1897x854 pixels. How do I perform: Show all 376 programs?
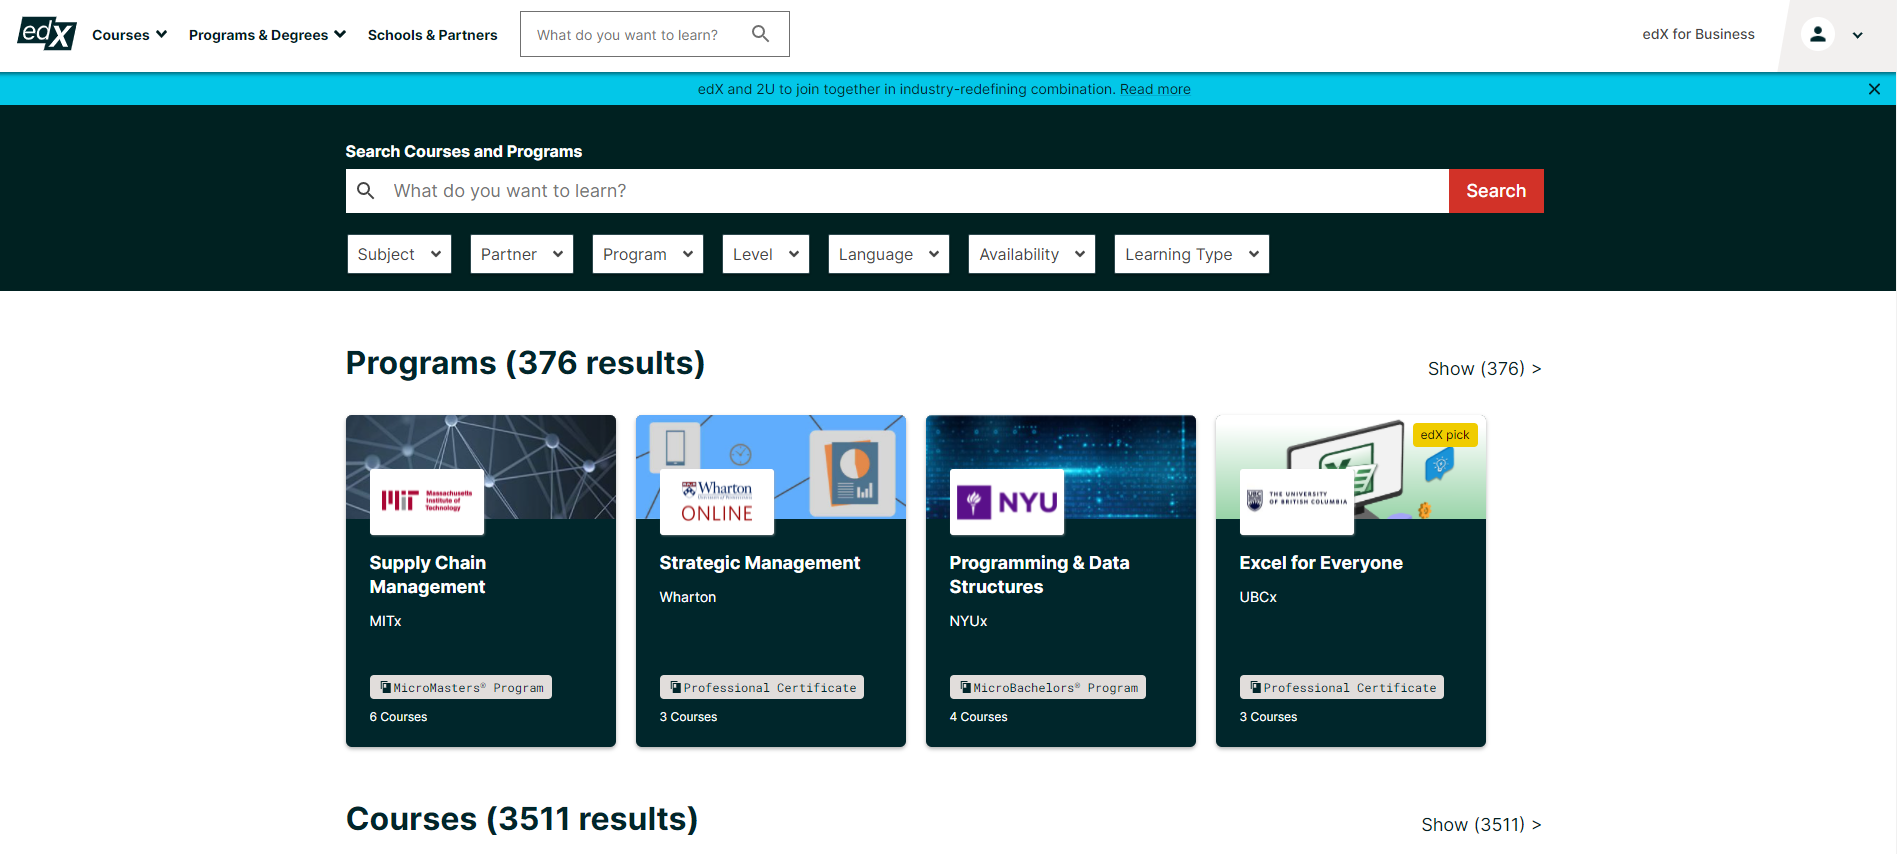point(1485,369)
